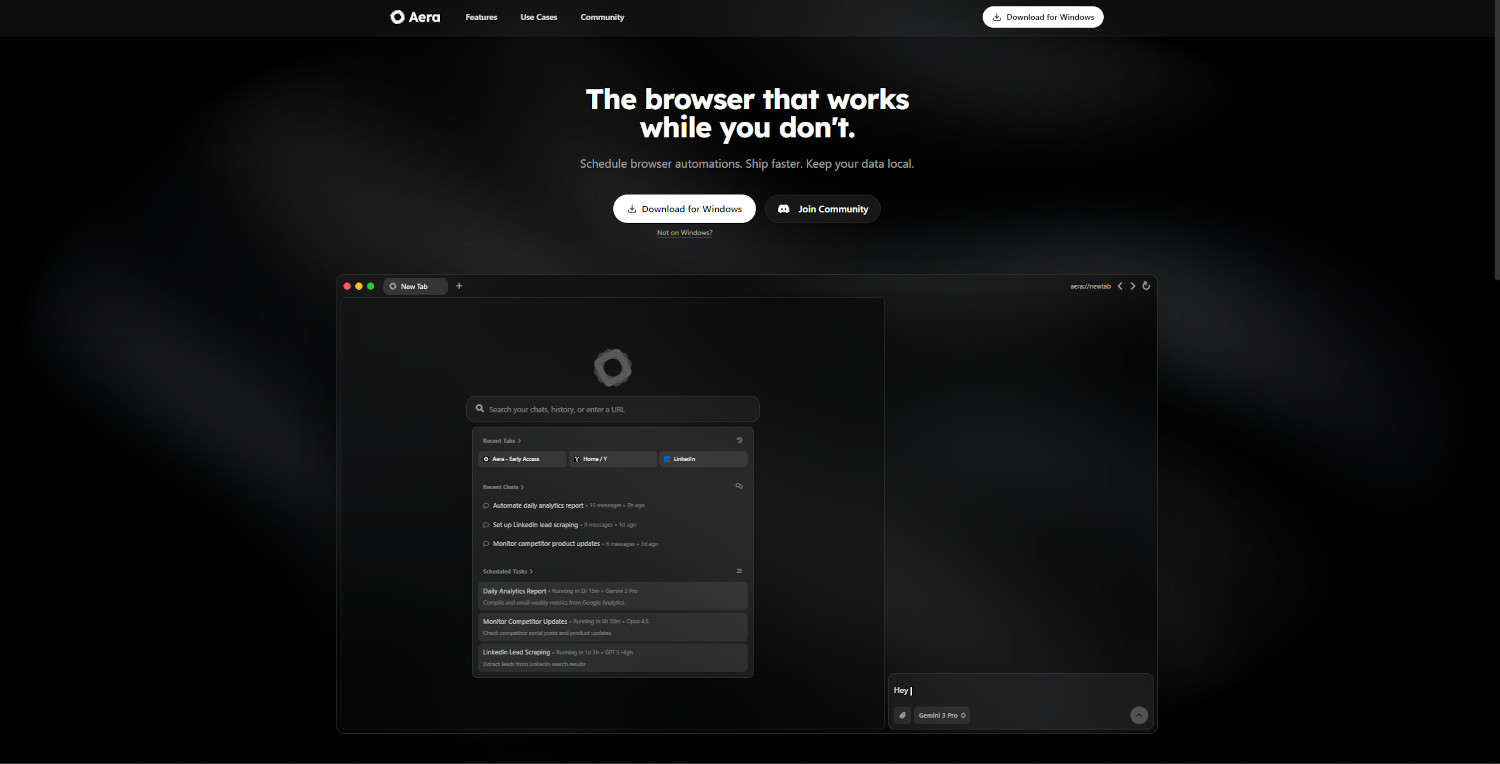Click the Aera logo in the header

point(415,17)
